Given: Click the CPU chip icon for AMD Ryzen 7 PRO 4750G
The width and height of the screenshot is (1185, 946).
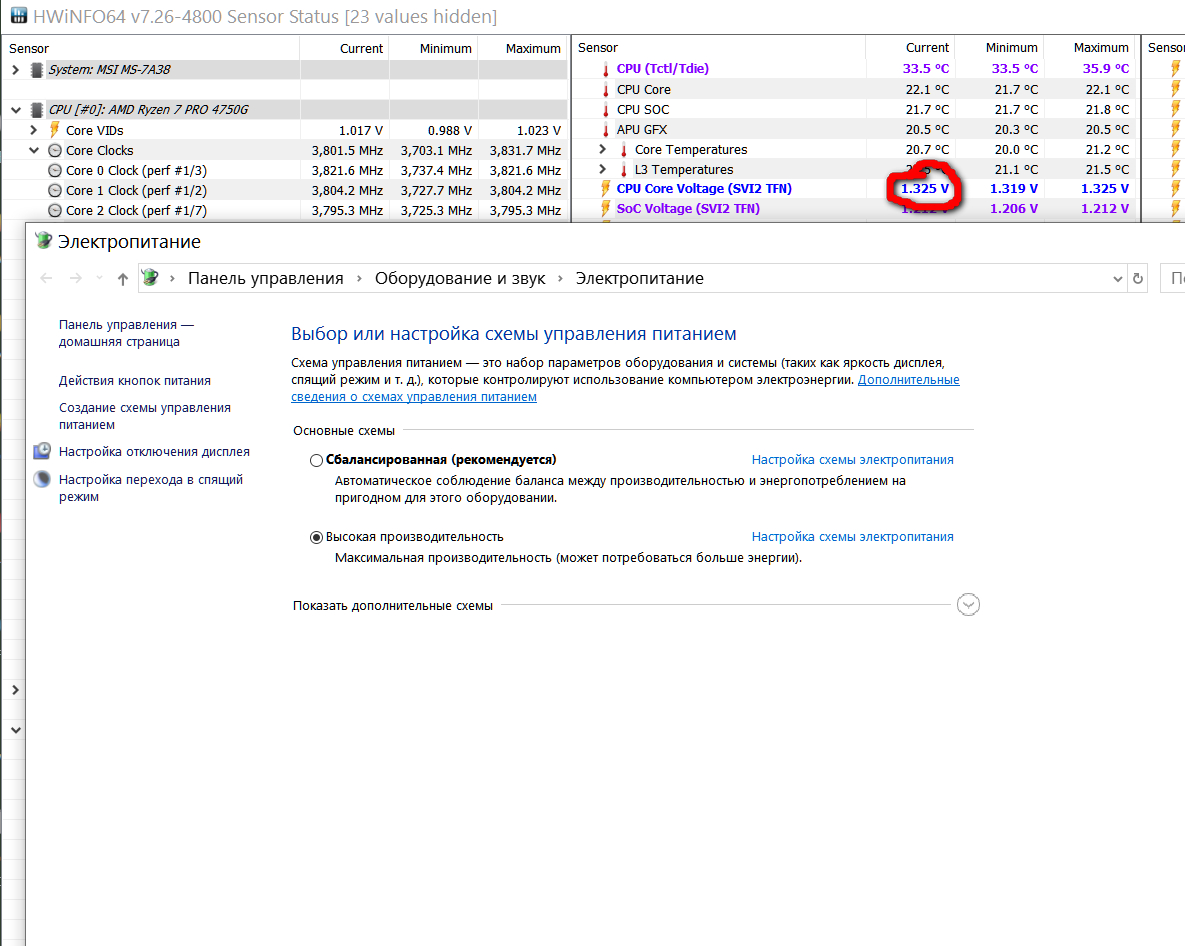Looking at the screenshot, I should 36,110.
